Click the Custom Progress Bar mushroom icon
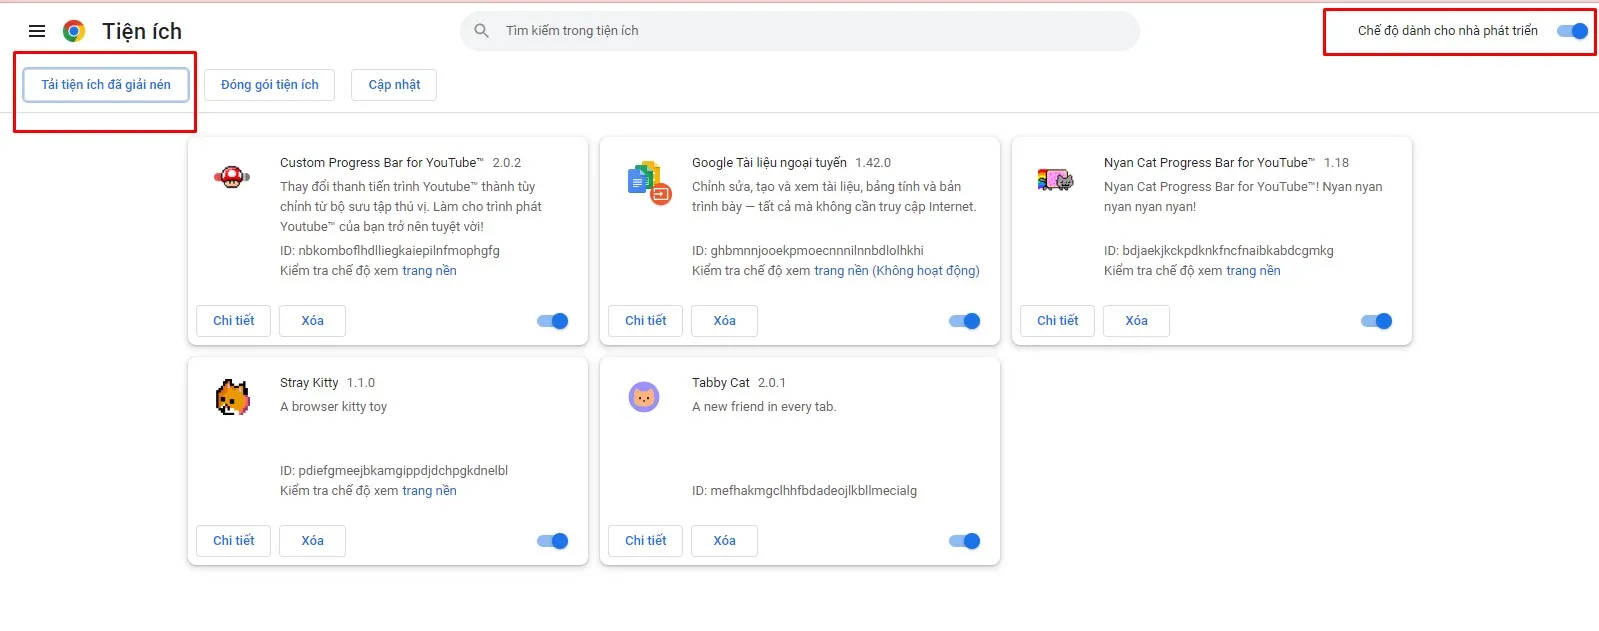This screenshot has height=631, width=1599. pos(232,177)
